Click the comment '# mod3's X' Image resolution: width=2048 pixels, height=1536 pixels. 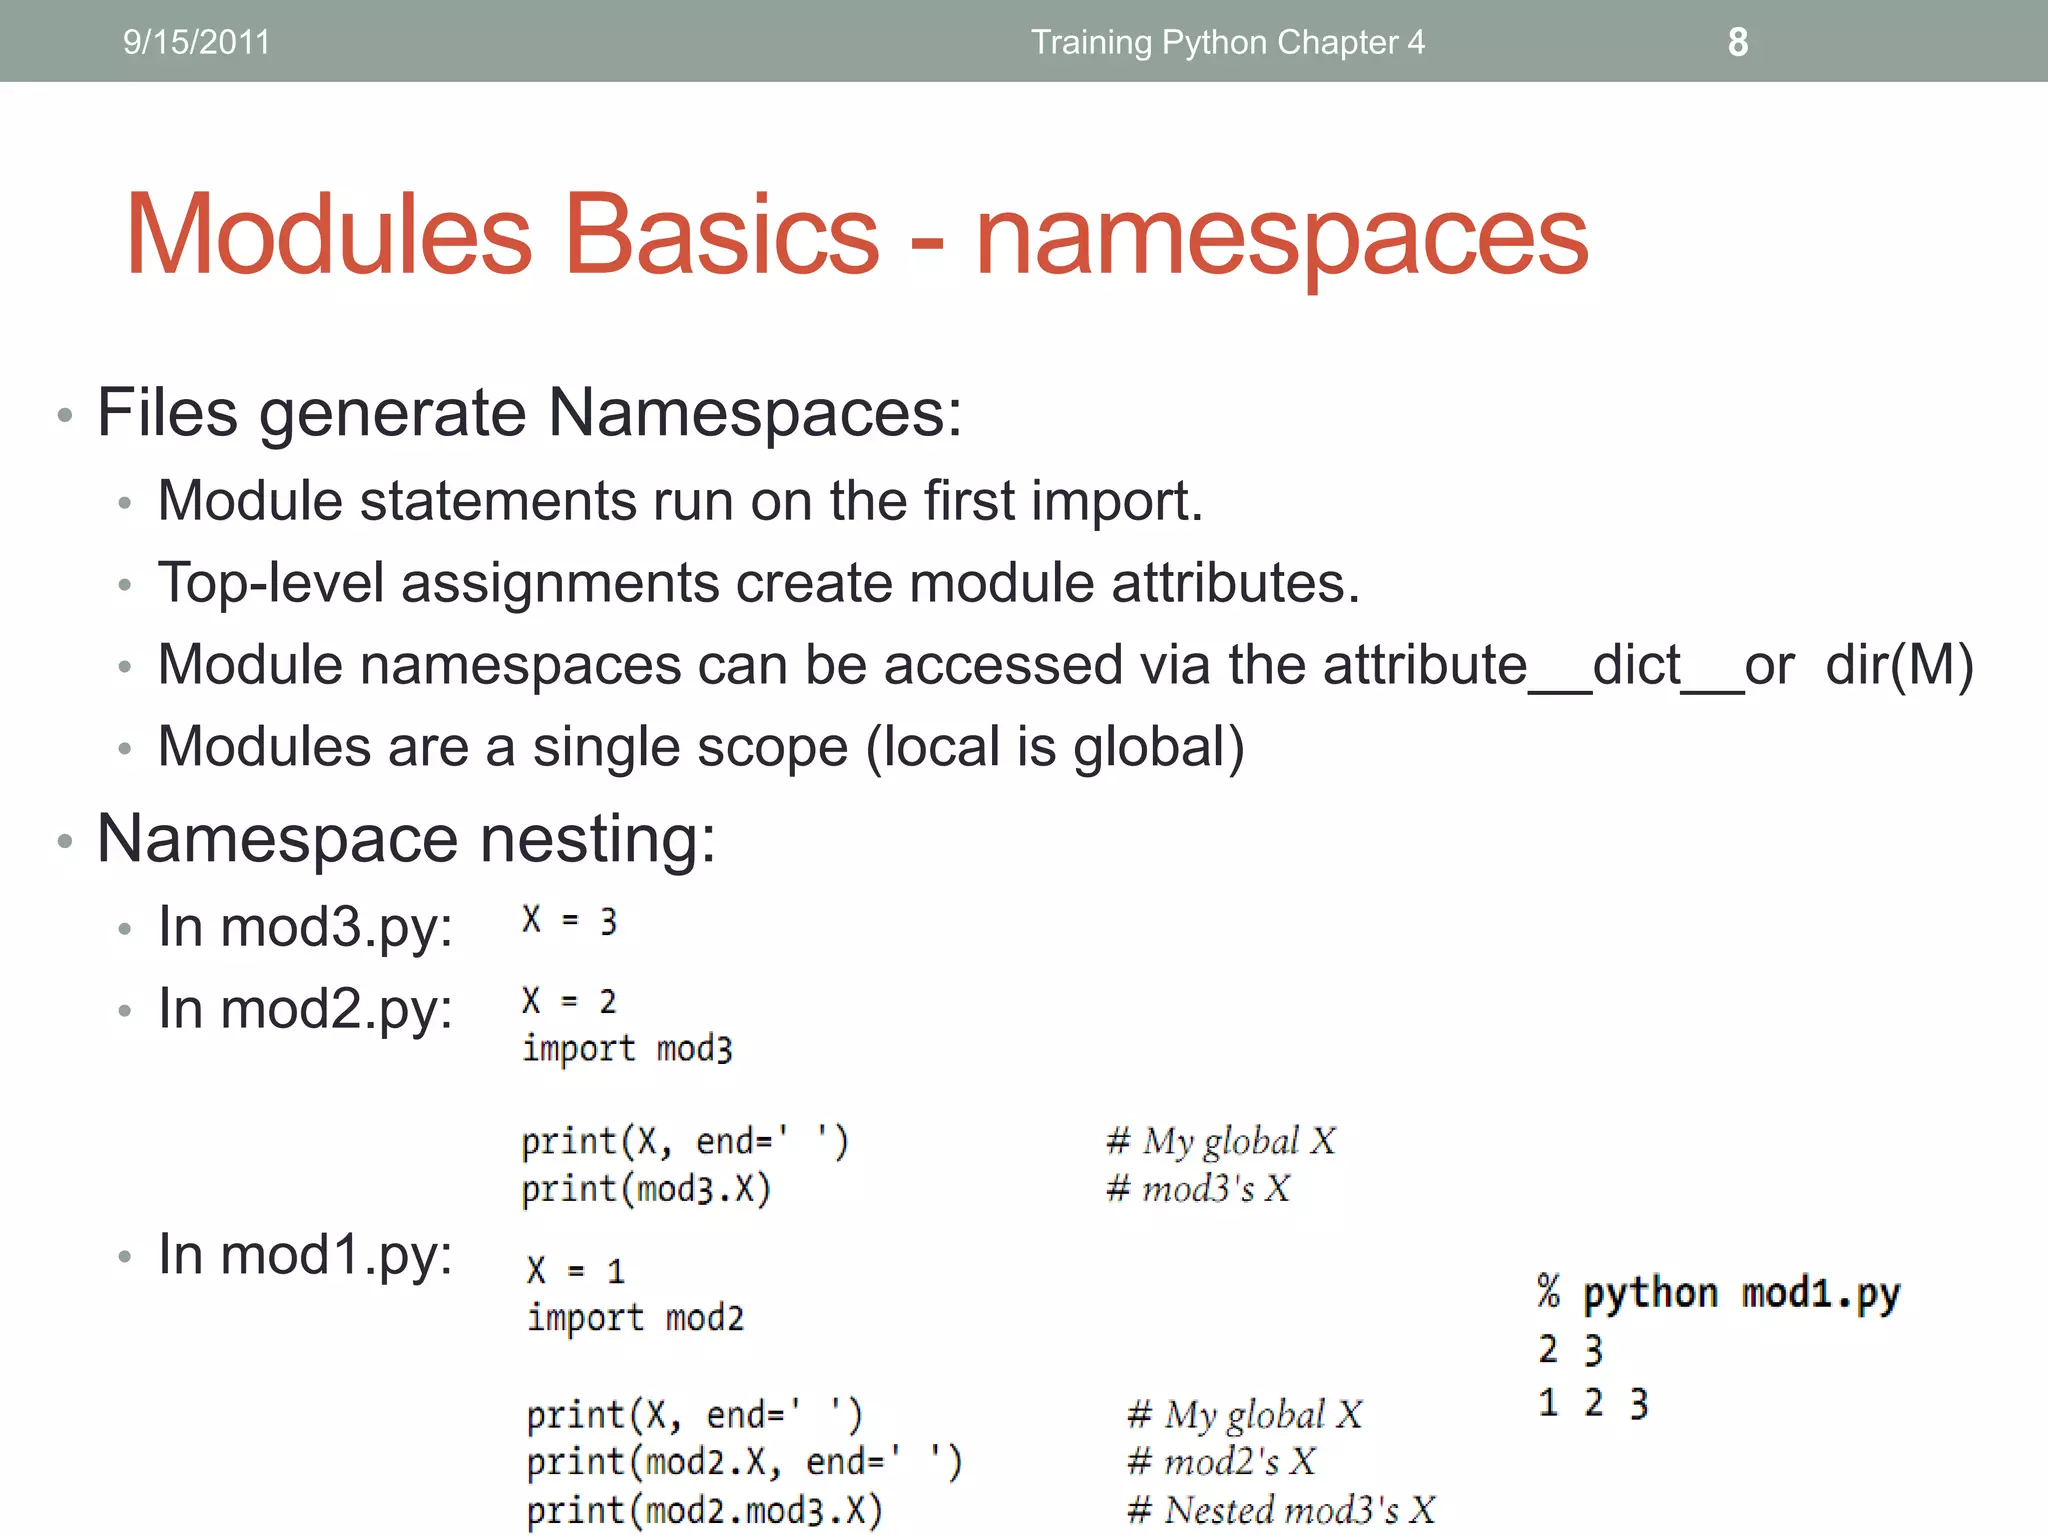pos(1198,1189)
